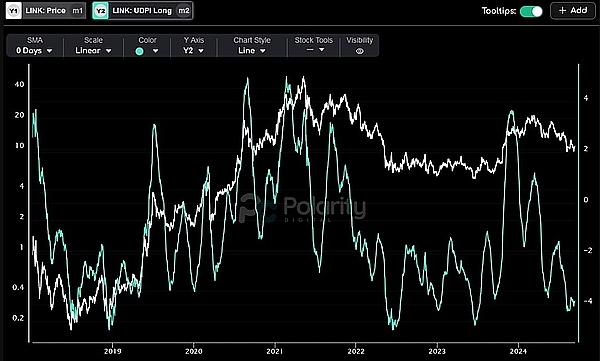The image size is (600, 361).
Task: Click the 2021 label on the time axis
Action: coord(274,351)
